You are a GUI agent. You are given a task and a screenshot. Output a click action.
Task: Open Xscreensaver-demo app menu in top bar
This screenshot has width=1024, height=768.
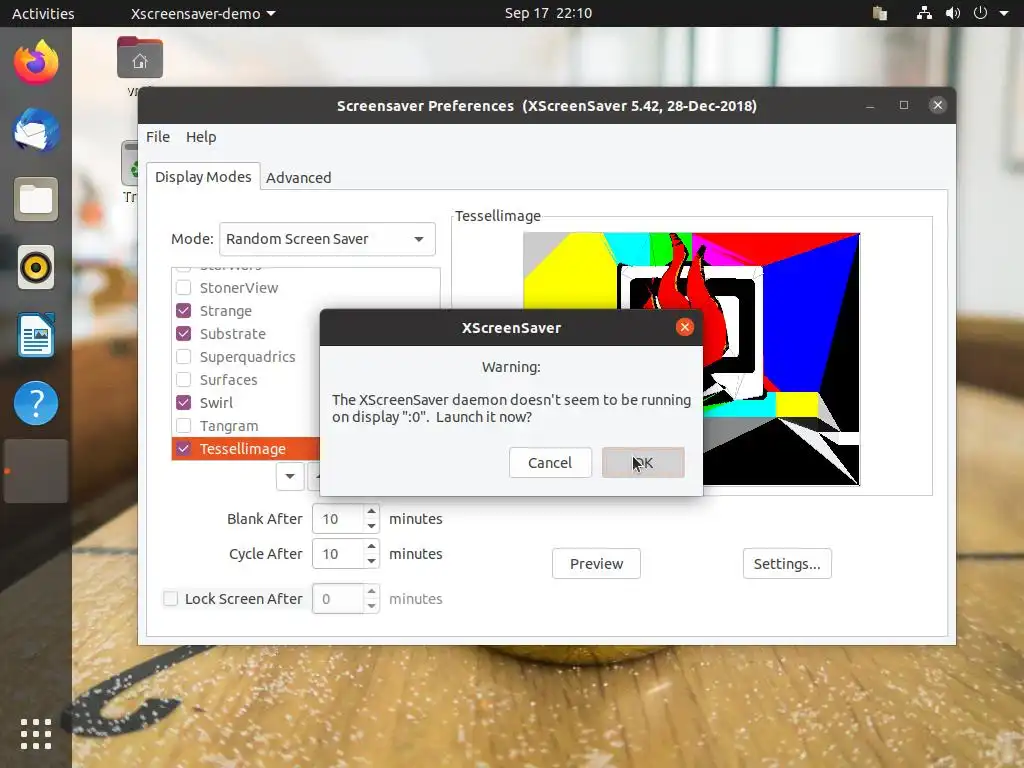coord(202,13)
